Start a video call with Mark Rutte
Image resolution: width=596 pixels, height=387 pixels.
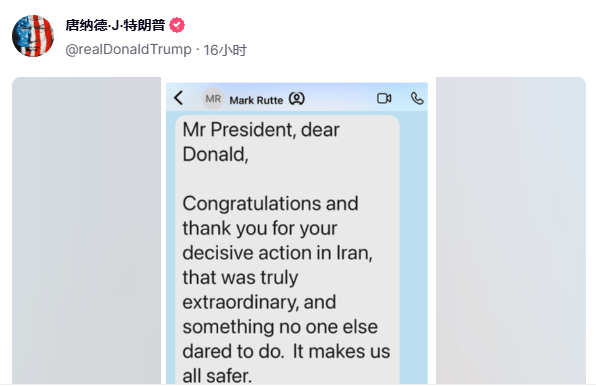pos(384,98)
